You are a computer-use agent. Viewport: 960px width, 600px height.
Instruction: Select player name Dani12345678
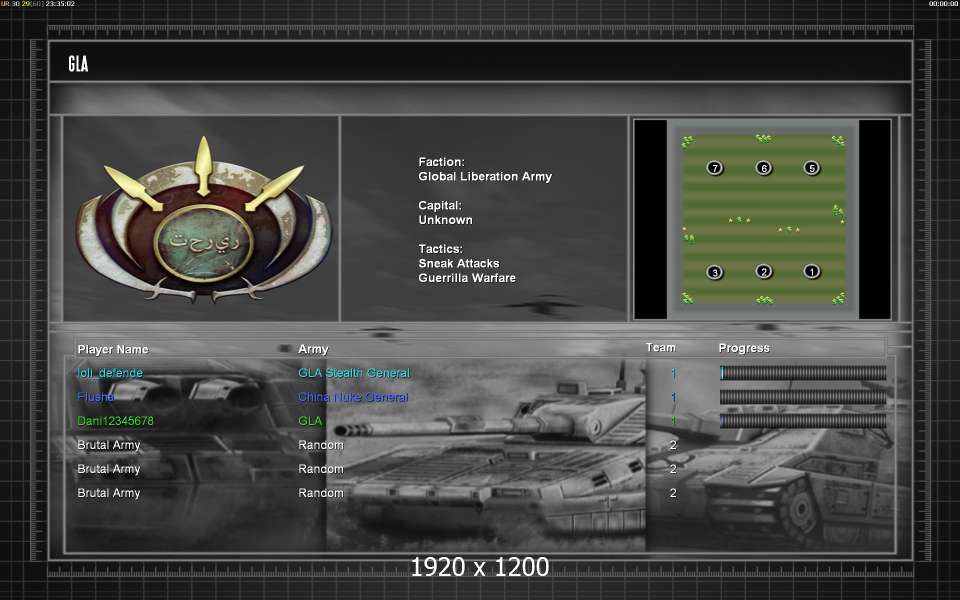click(x=115, y=421)
